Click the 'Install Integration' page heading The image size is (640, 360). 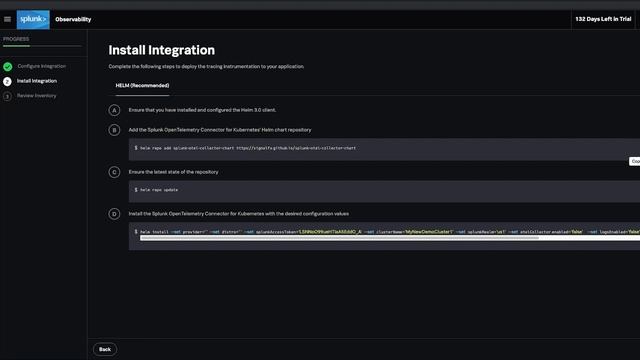tap(162, 50)
